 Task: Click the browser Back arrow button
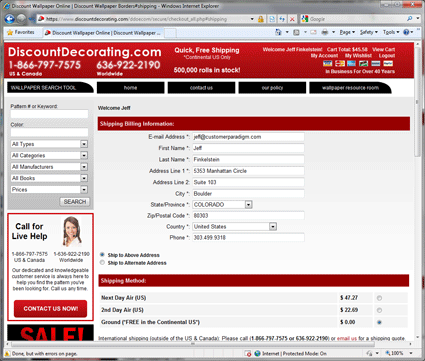pyautogui.click(x=10, y=19)
